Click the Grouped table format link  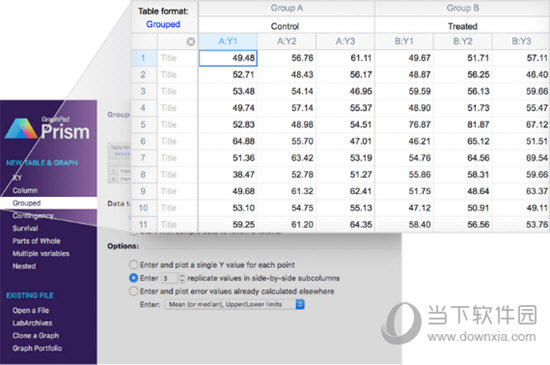pyautogui.click(x=163, y=24)
